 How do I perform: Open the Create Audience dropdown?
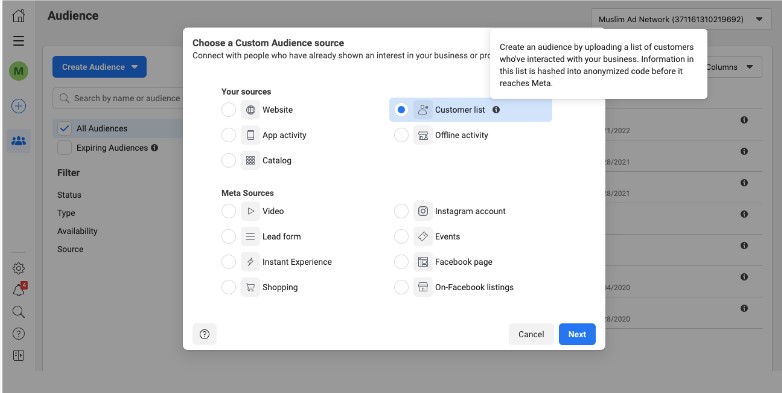point(99,67)
